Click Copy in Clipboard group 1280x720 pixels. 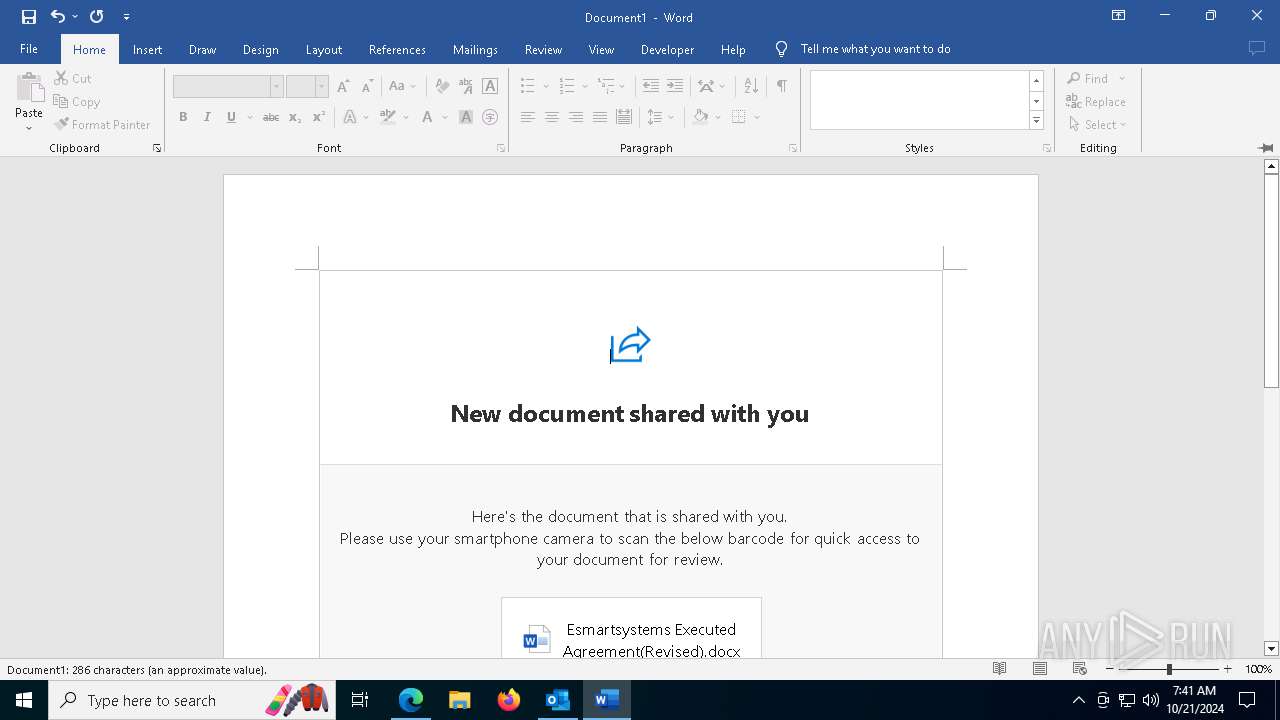(x=77, y=101)
